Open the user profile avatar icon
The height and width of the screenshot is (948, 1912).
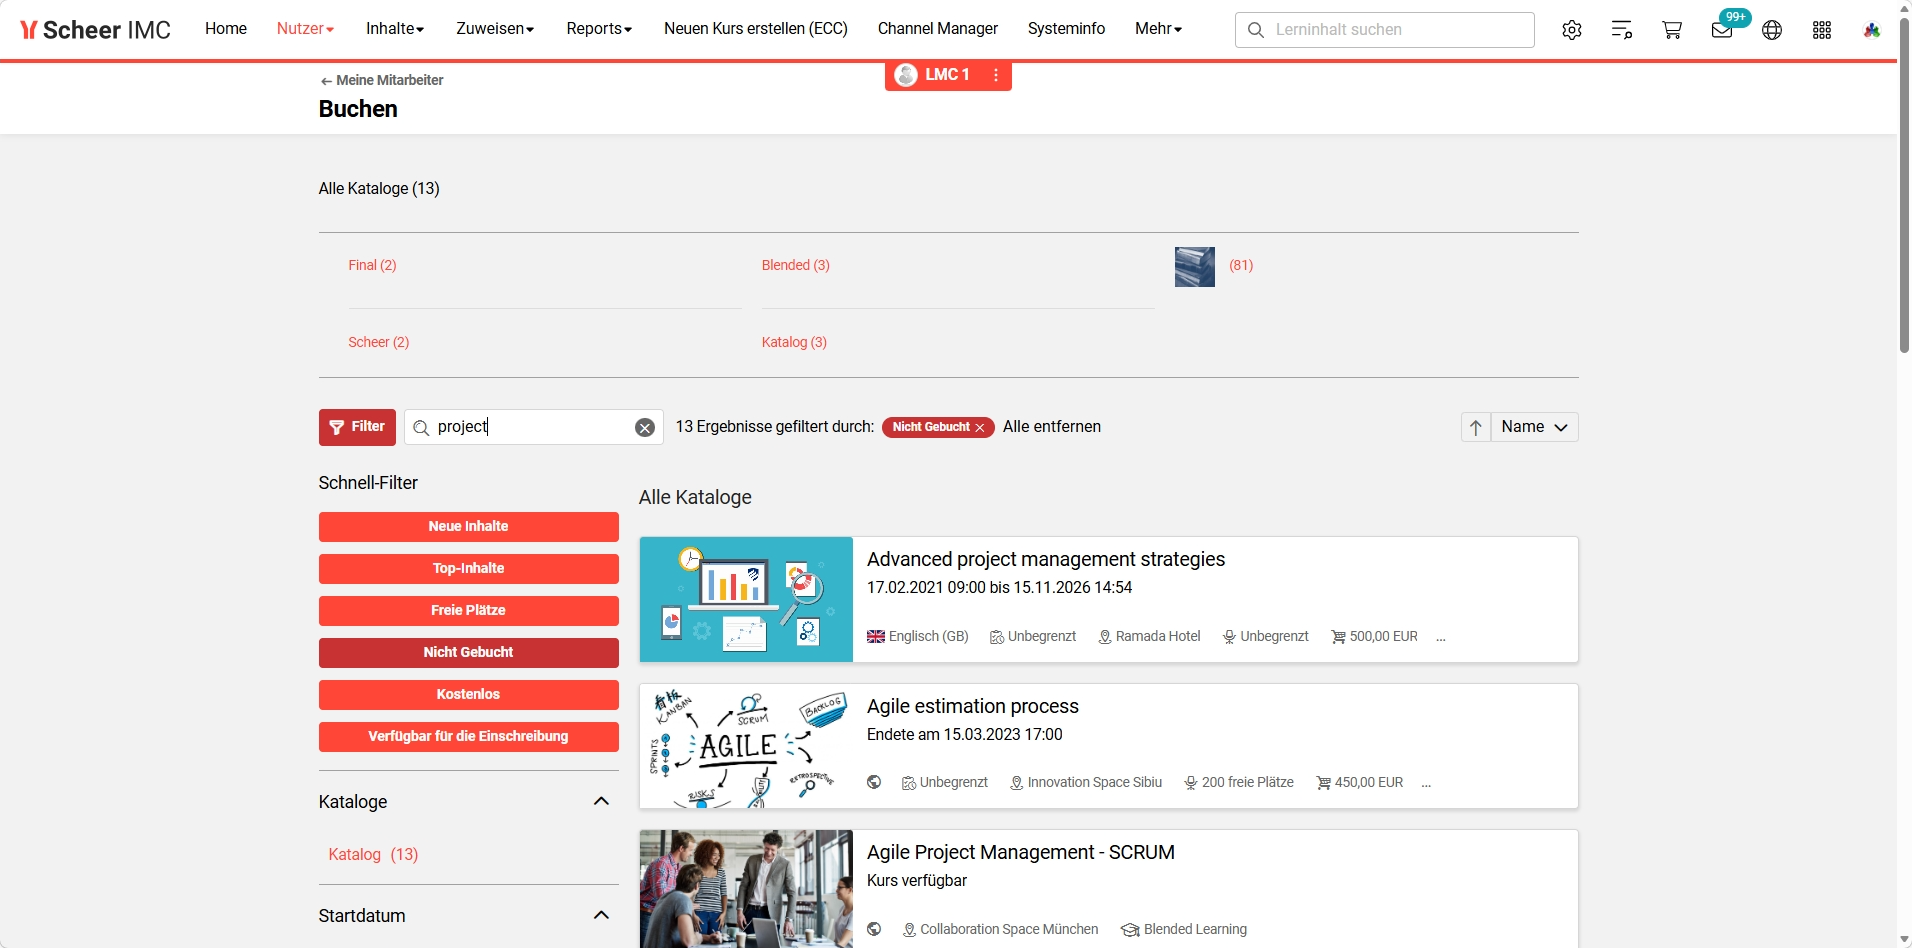point(1872,30)
